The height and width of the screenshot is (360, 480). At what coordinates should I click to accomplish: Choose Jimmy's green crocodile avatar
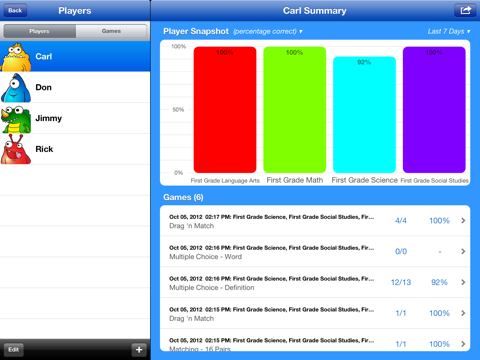[x=16, y=119]
